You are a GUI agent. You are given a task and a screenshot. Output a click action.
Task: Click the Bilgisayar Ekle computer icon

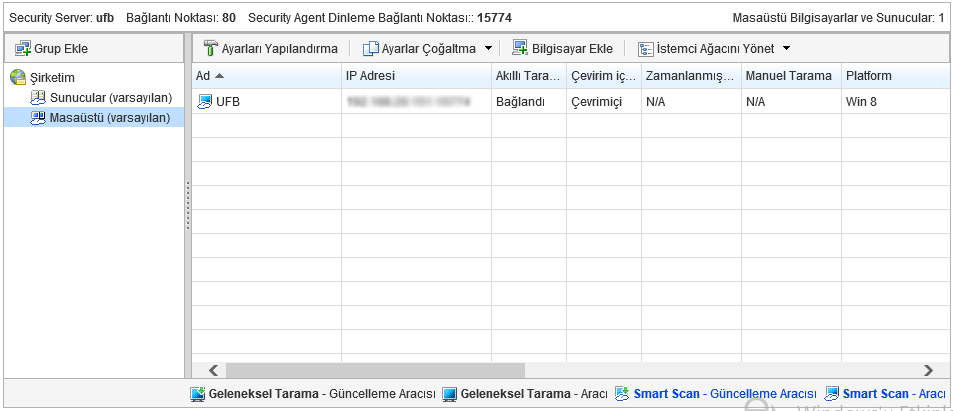click(x=520, y=48)
